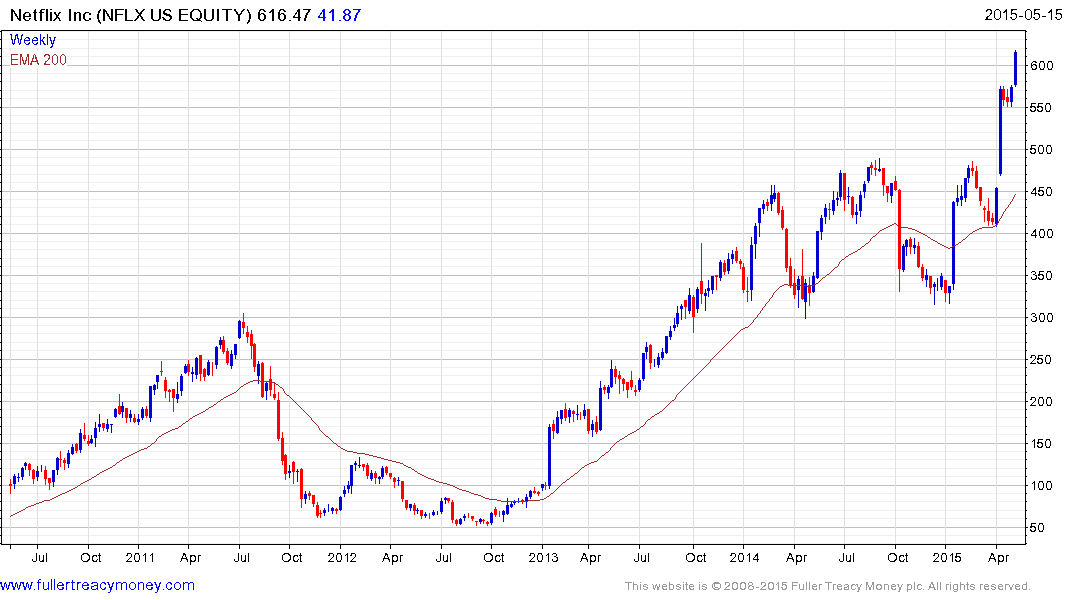Click the chart date 2015-05-15
1075x600 pixels.
coord(1023,14)
